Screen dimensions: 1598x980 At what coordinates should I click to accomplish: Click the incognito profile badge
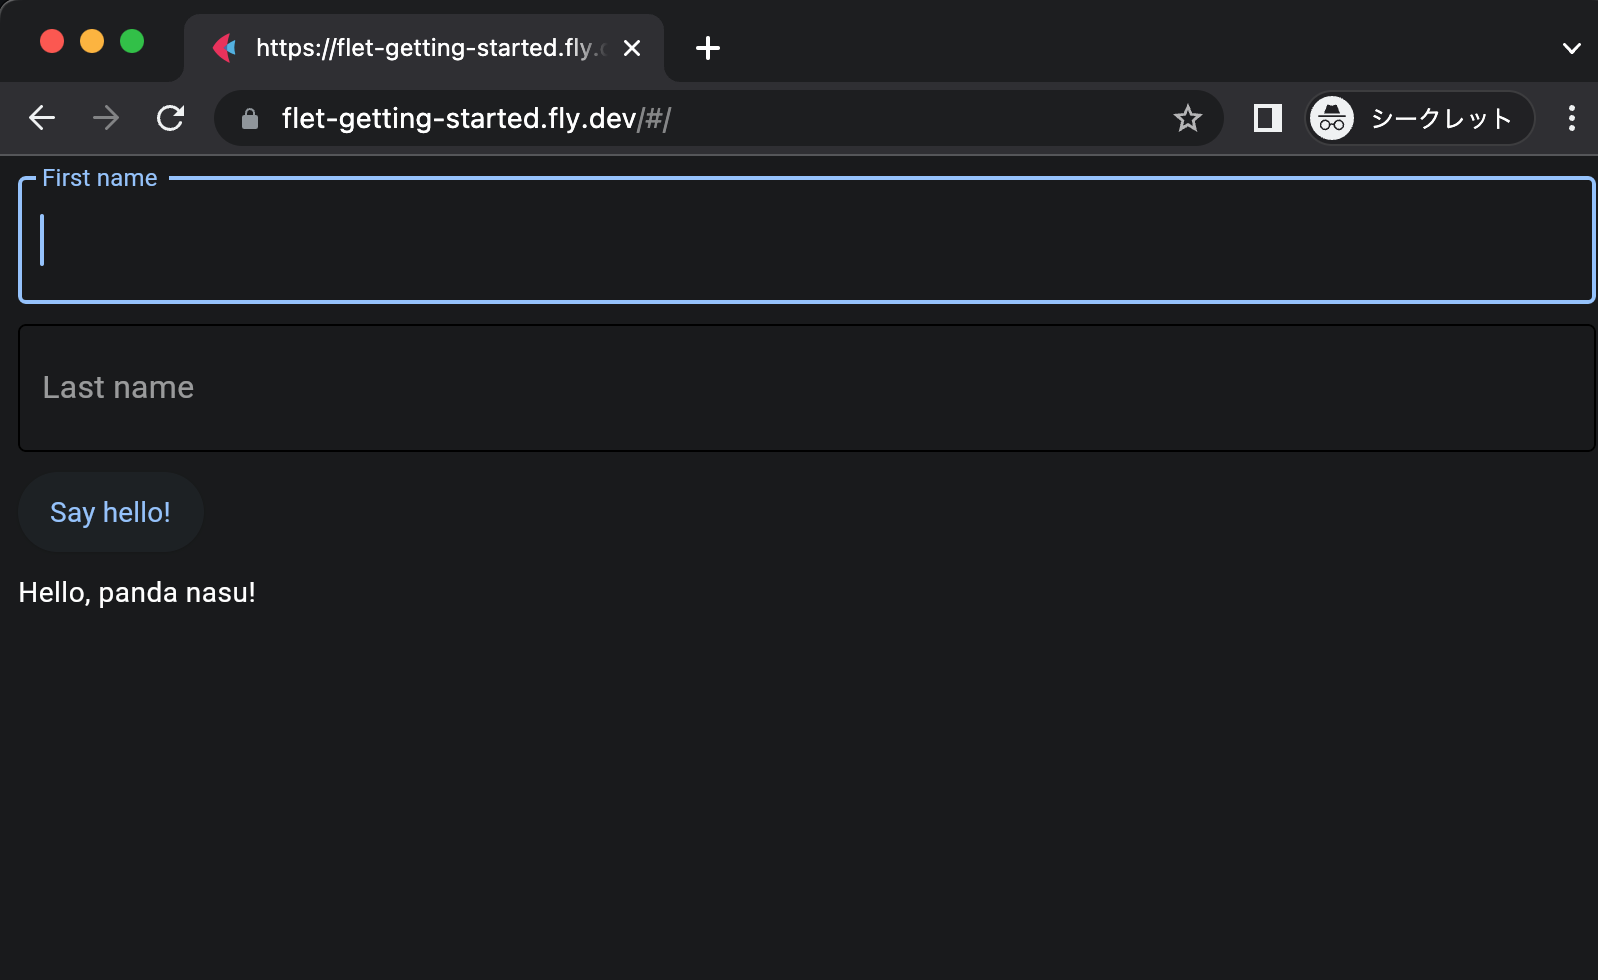pos(1419,118)
